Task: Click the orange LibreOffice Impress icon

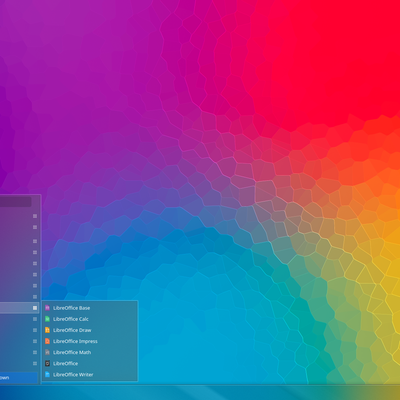Action: click(47, 341)
